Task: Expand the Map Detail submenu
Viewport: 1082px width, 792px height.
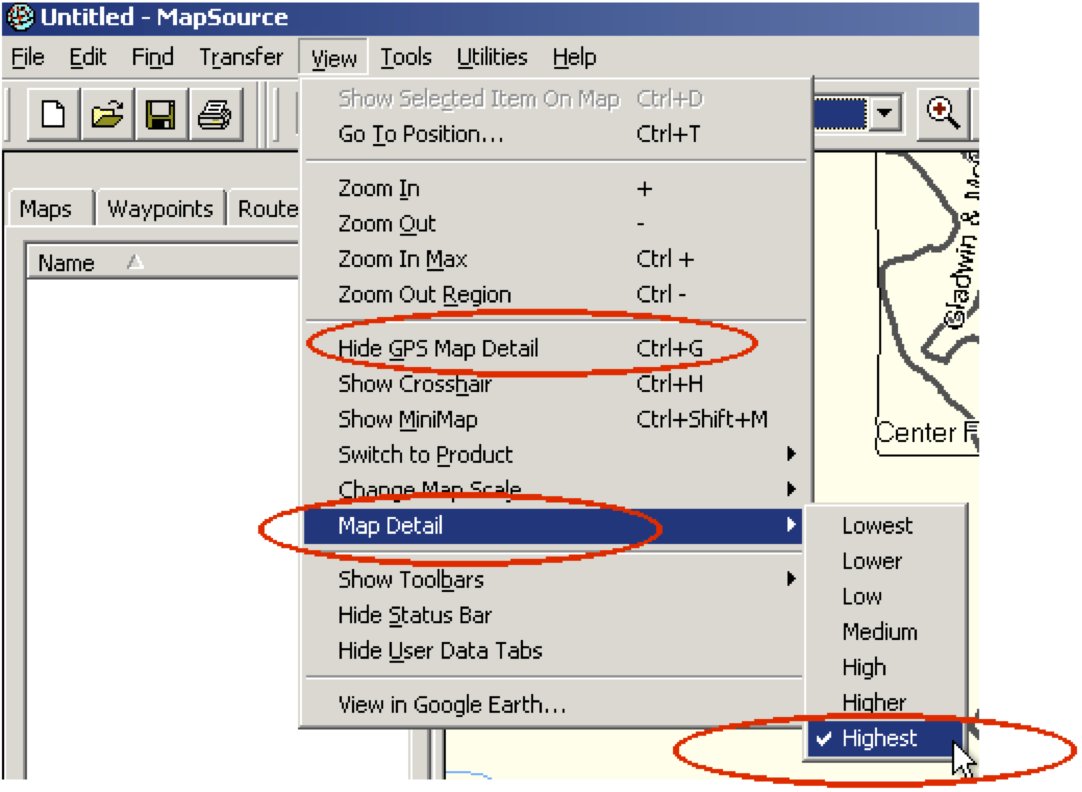Action: click(x=555, y=526)
